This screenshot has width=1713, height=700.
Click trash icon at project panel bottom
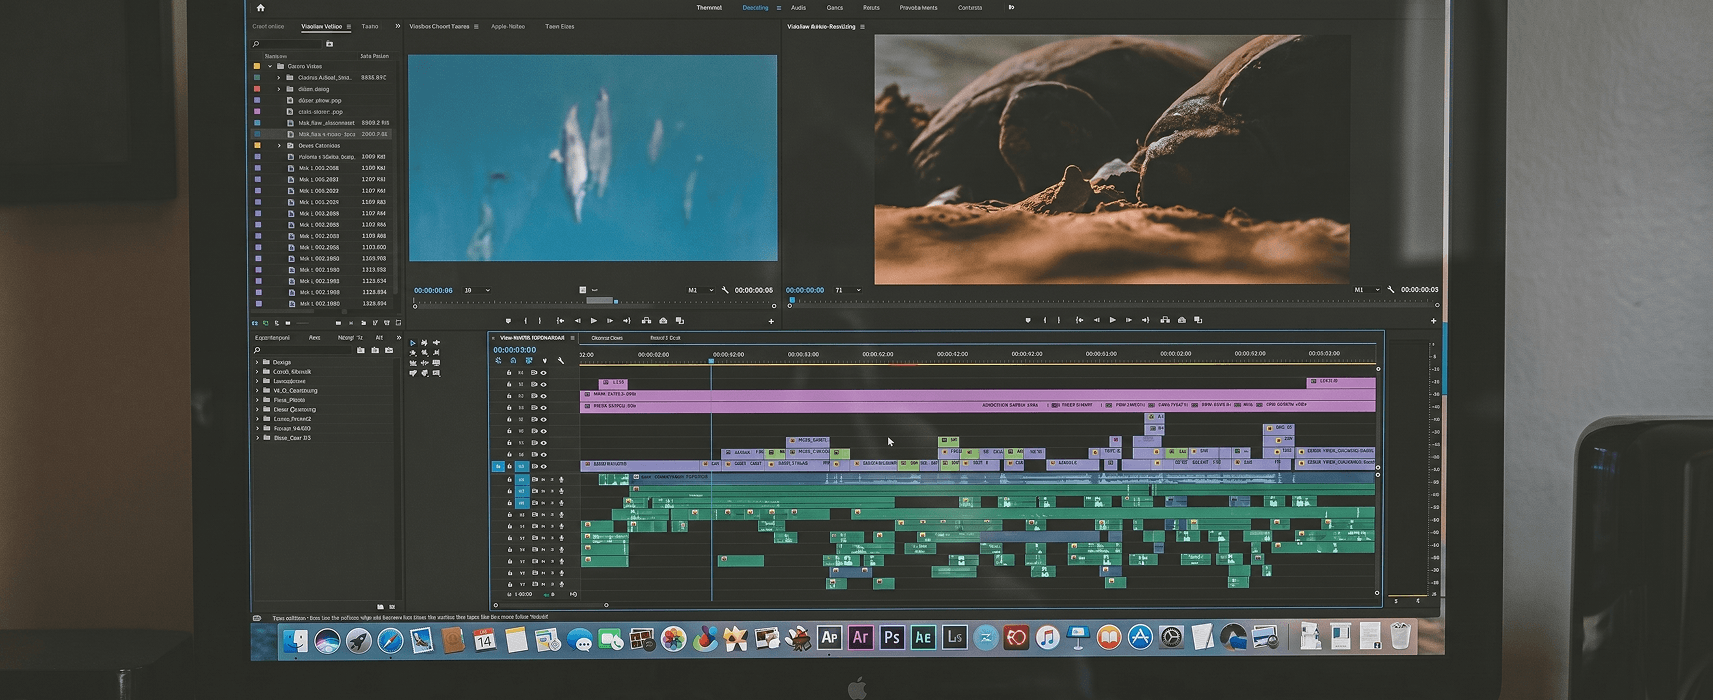[398, 323]
